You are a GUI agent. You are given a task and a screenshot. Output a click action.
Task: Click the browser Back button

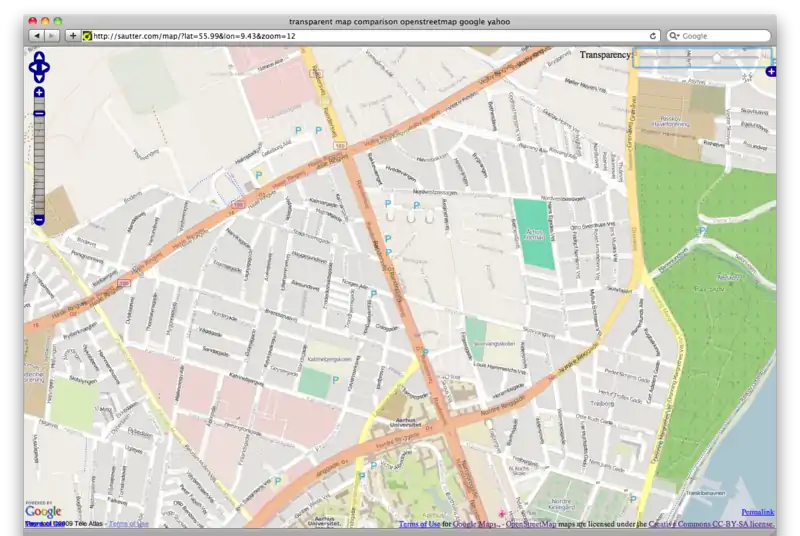(x=36, y=36)
